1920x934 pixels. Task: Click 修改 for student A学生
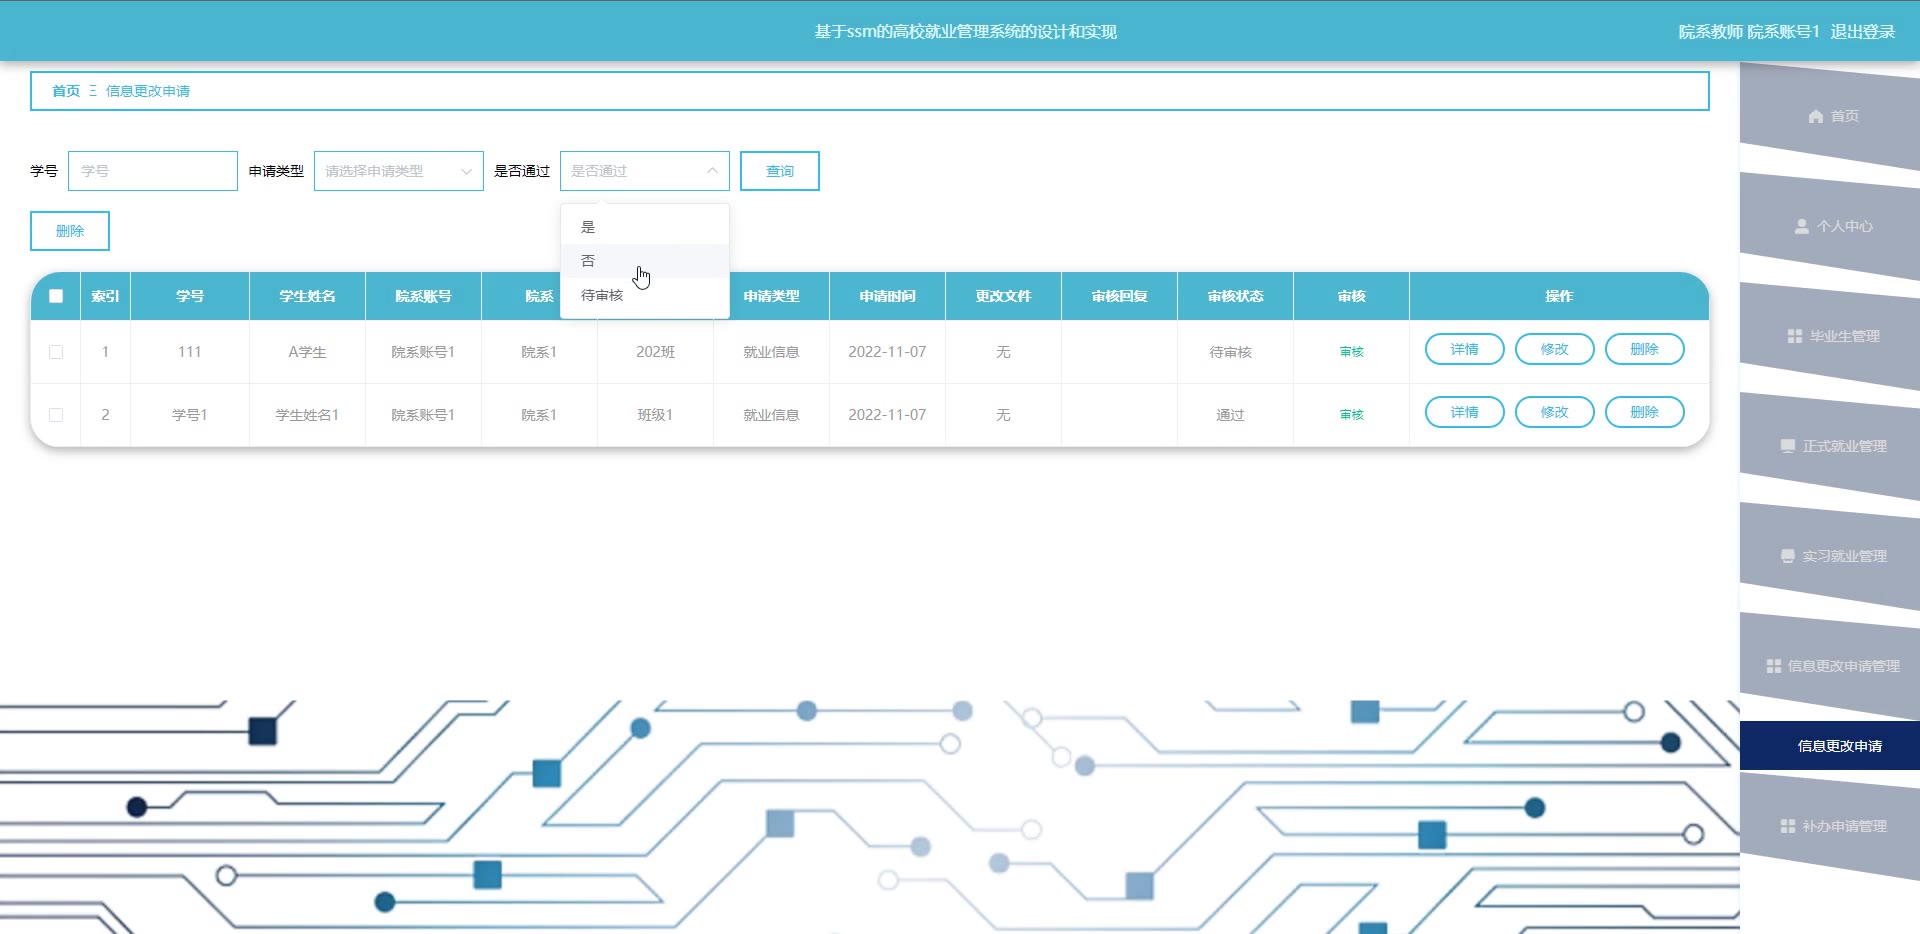1555,349
